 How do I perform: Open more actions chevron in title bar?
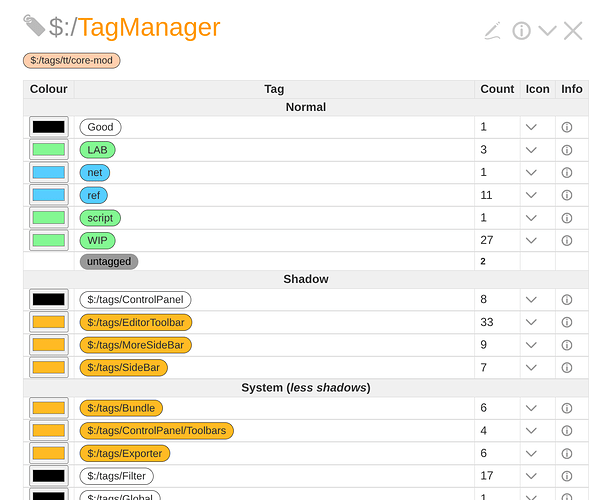547,31
